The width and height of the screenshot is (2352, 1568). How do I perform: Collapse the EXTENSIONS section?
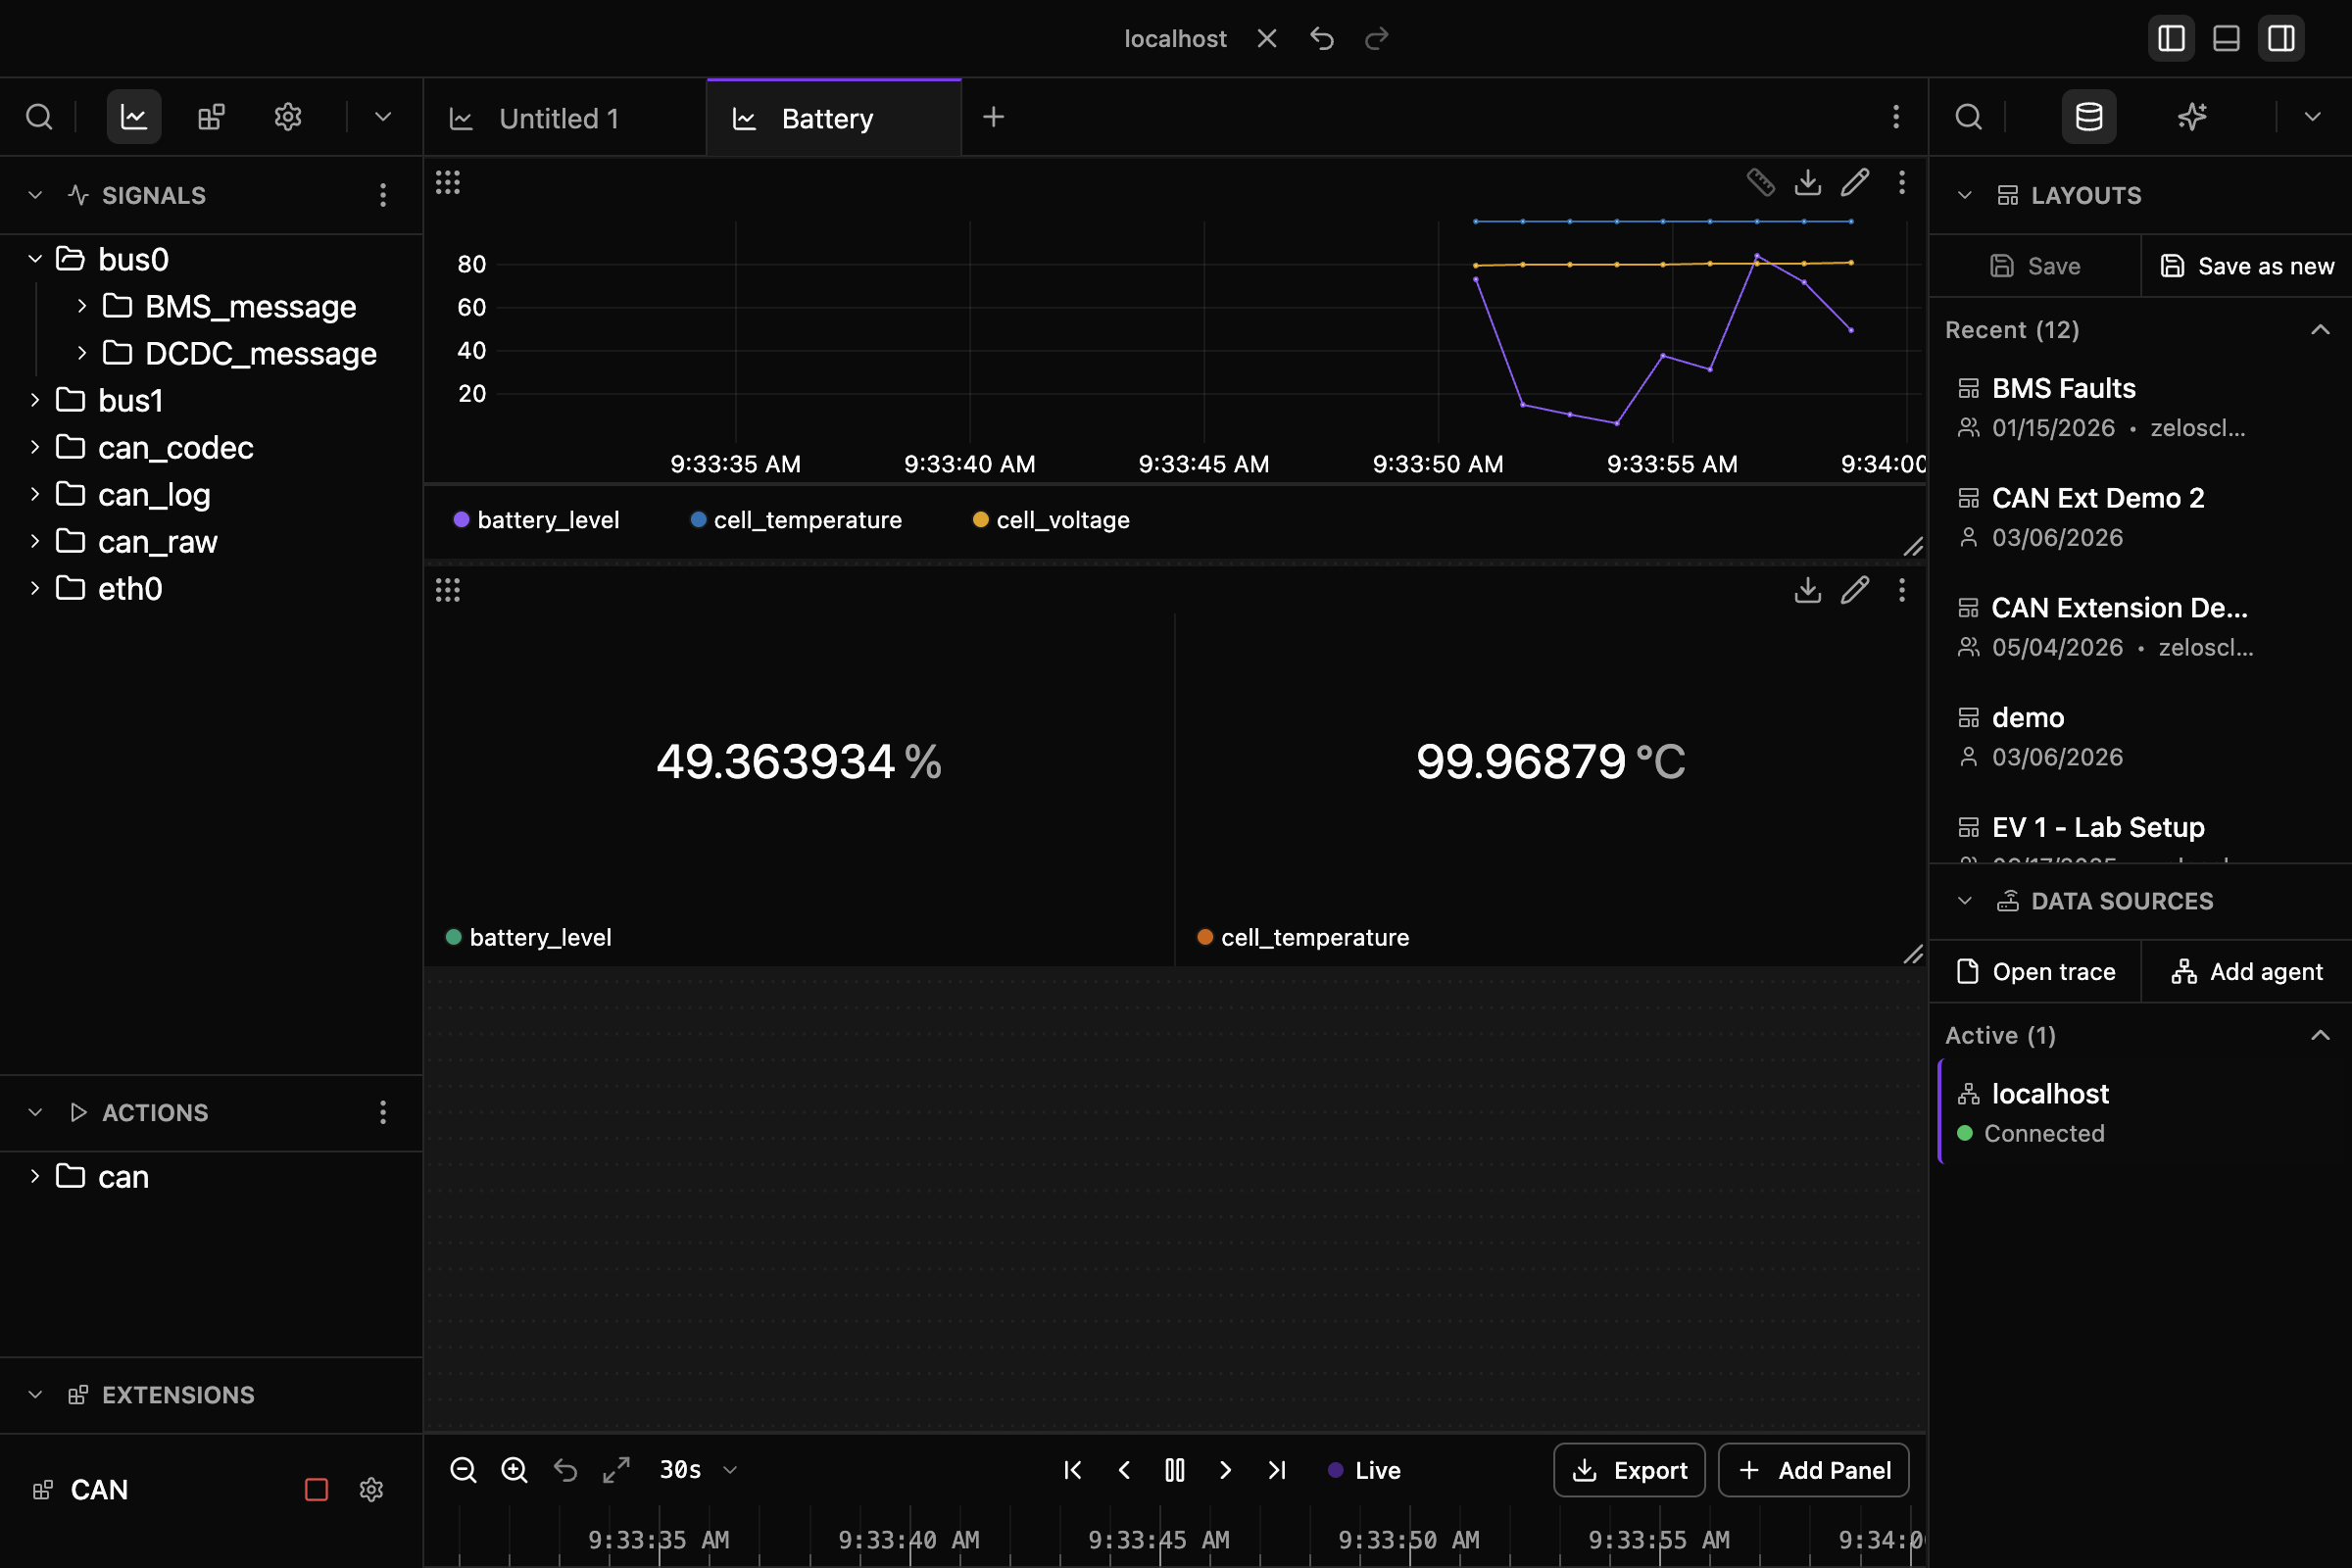pos(36,1394)
